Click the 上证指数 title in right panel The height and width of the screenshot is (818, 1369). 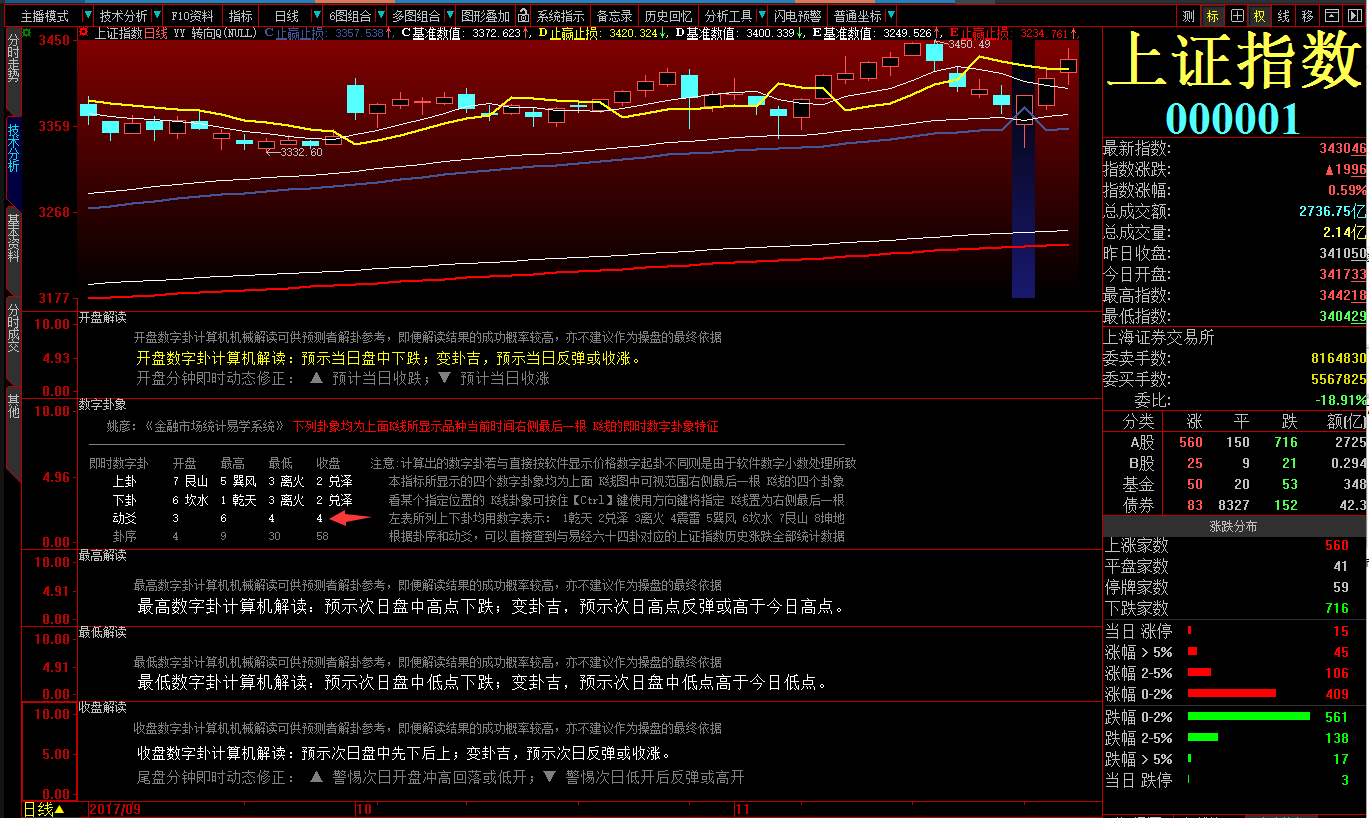pyautogui.click(x=1235, y=62)
